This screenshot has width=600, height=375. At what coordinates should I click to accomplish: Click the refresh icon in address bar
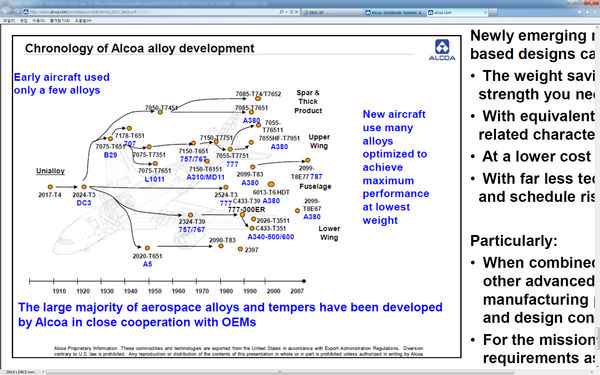(291, 12)
